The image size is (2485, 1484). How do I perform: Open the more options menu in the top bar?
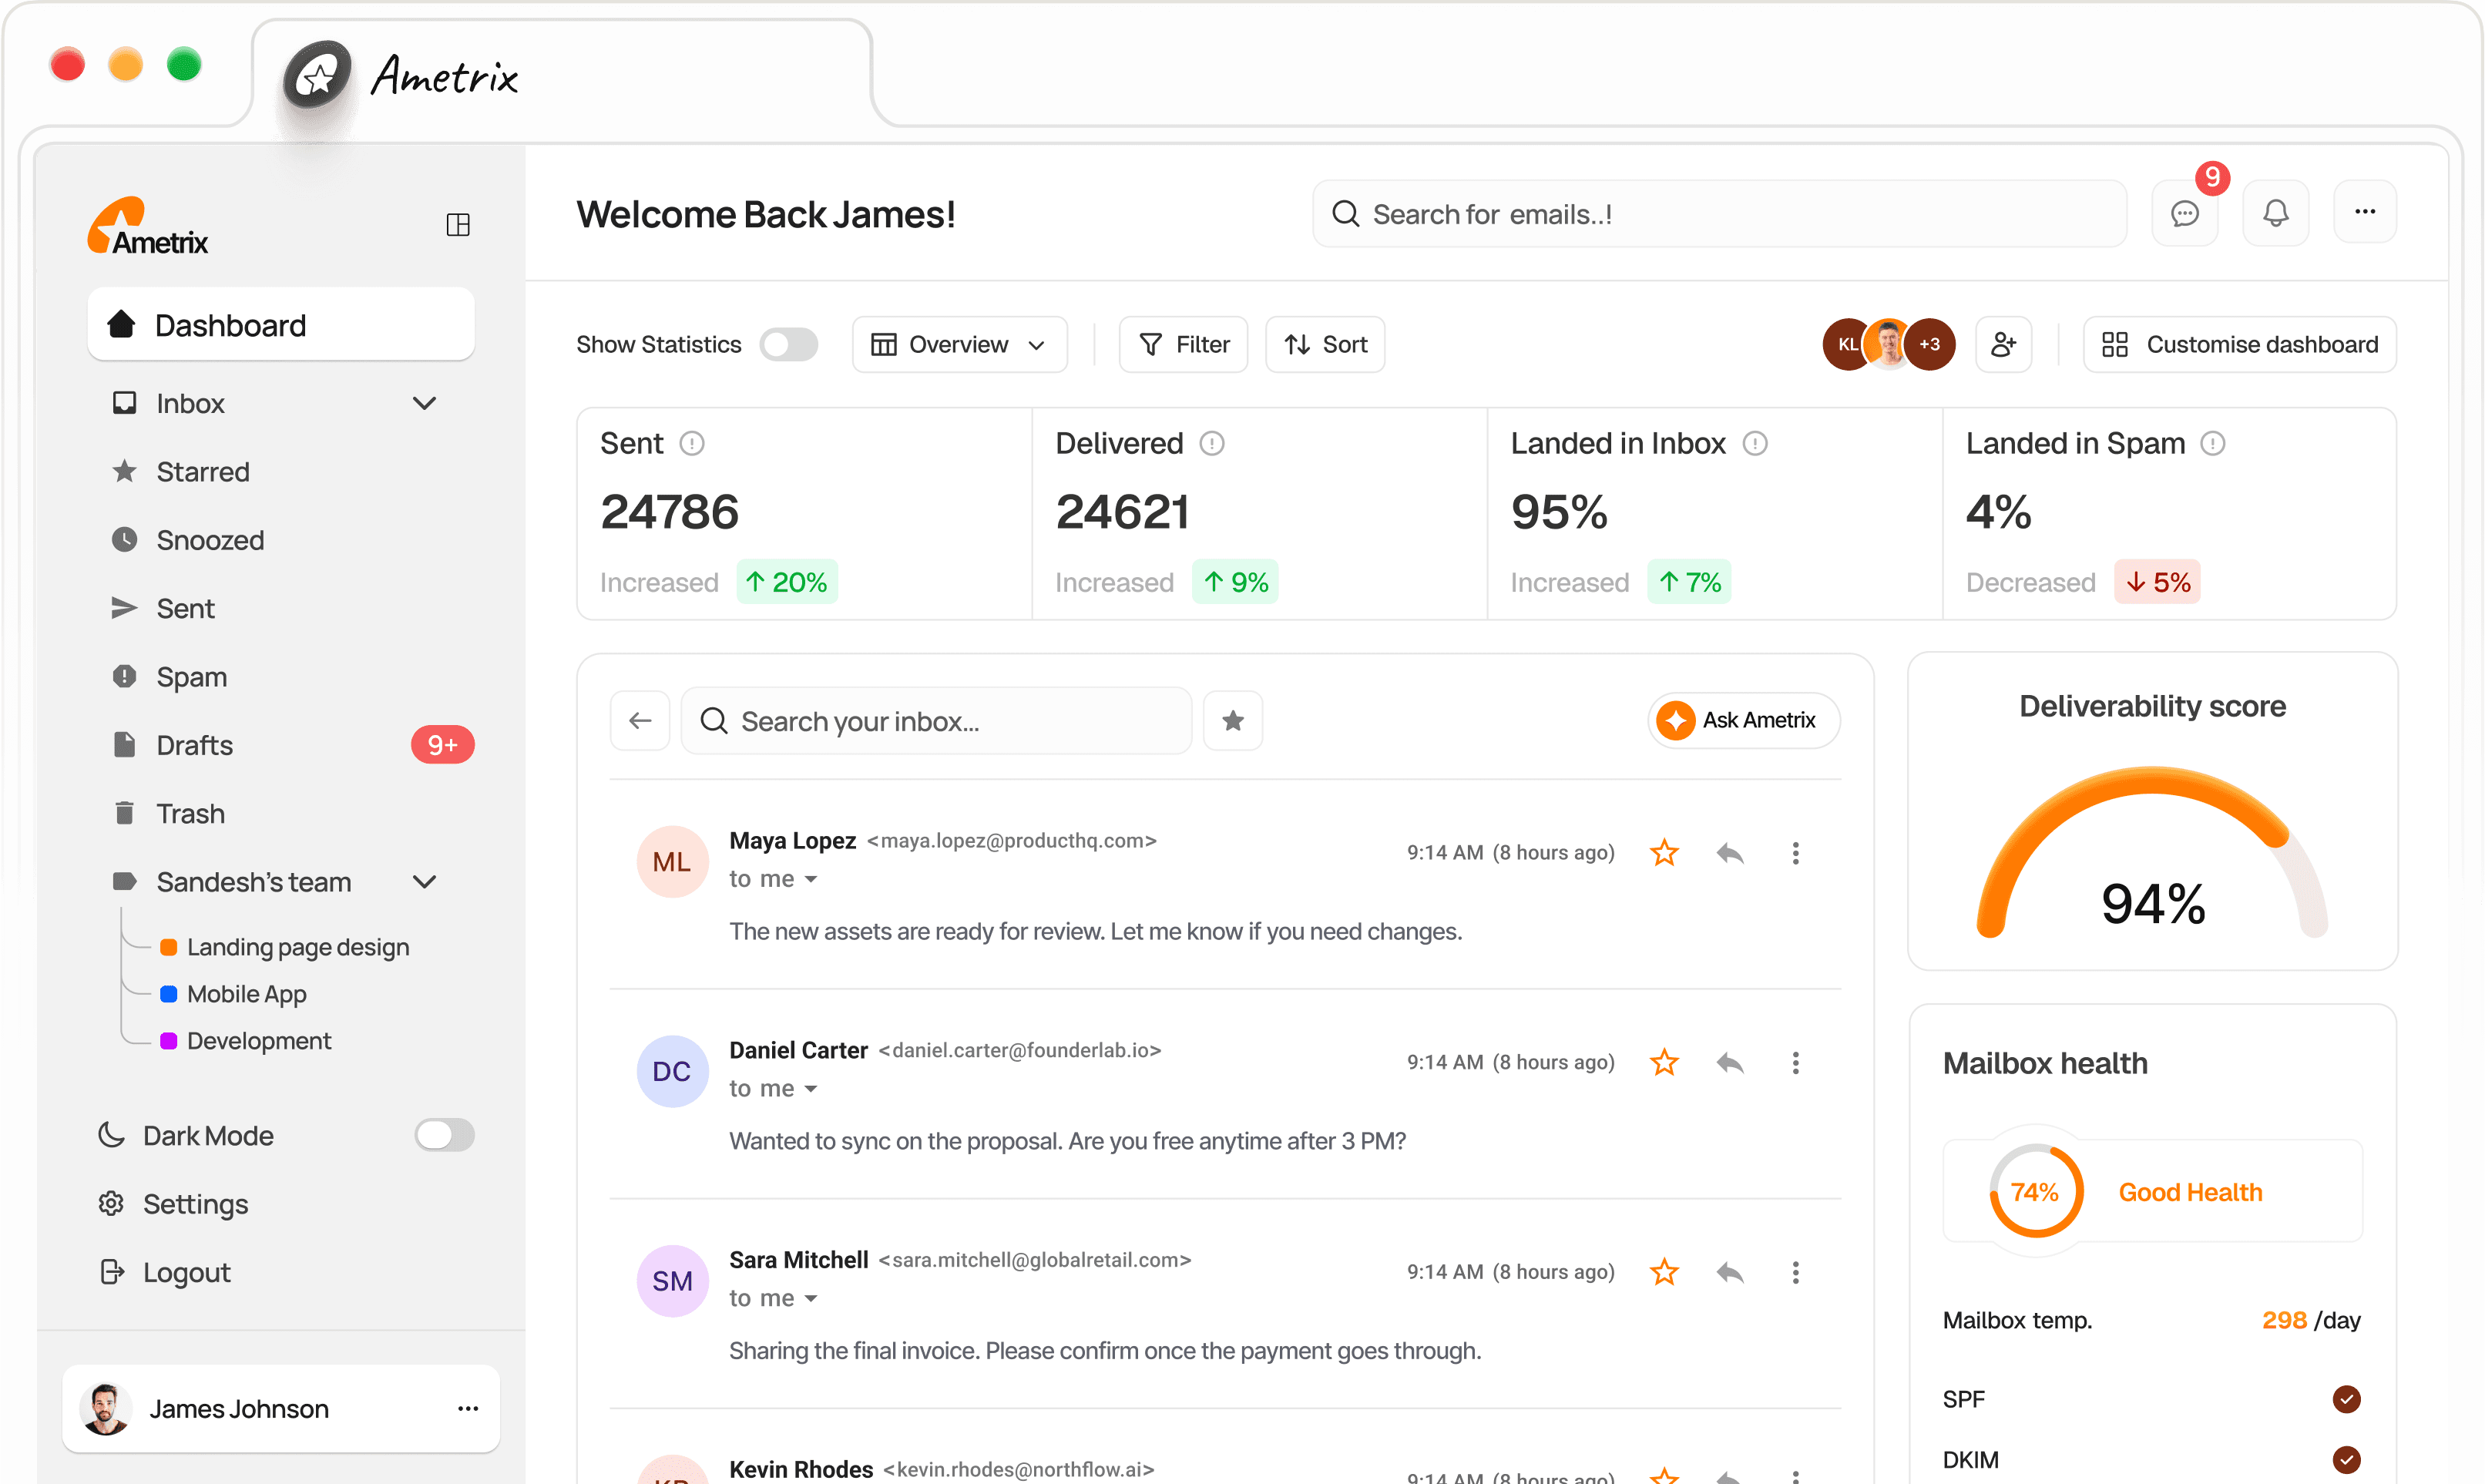[x=2366, y=212]
